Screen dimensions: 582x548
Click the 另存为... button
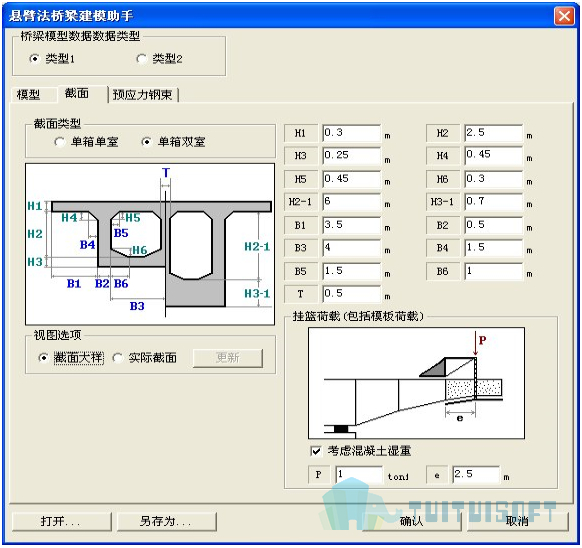167,522
